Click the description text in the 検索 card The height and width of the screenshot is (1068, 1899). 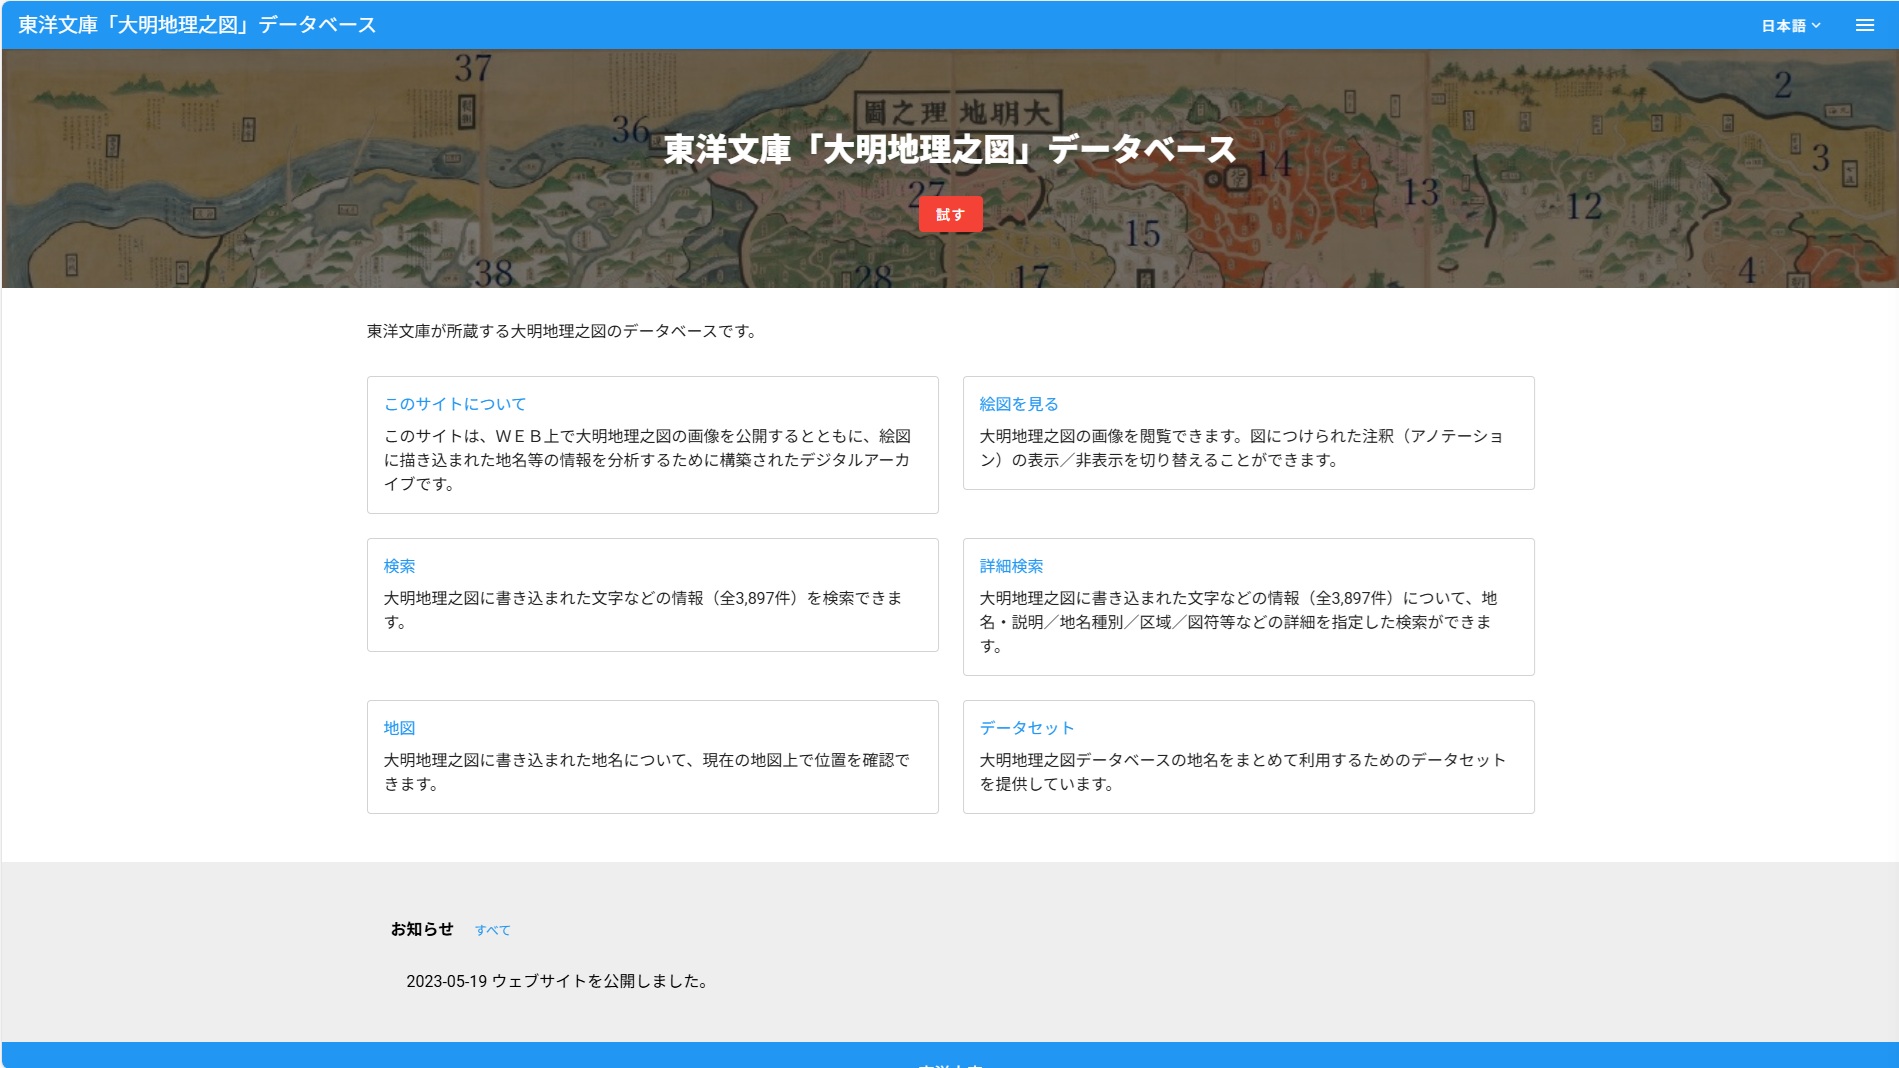click(x=642, y=609)
